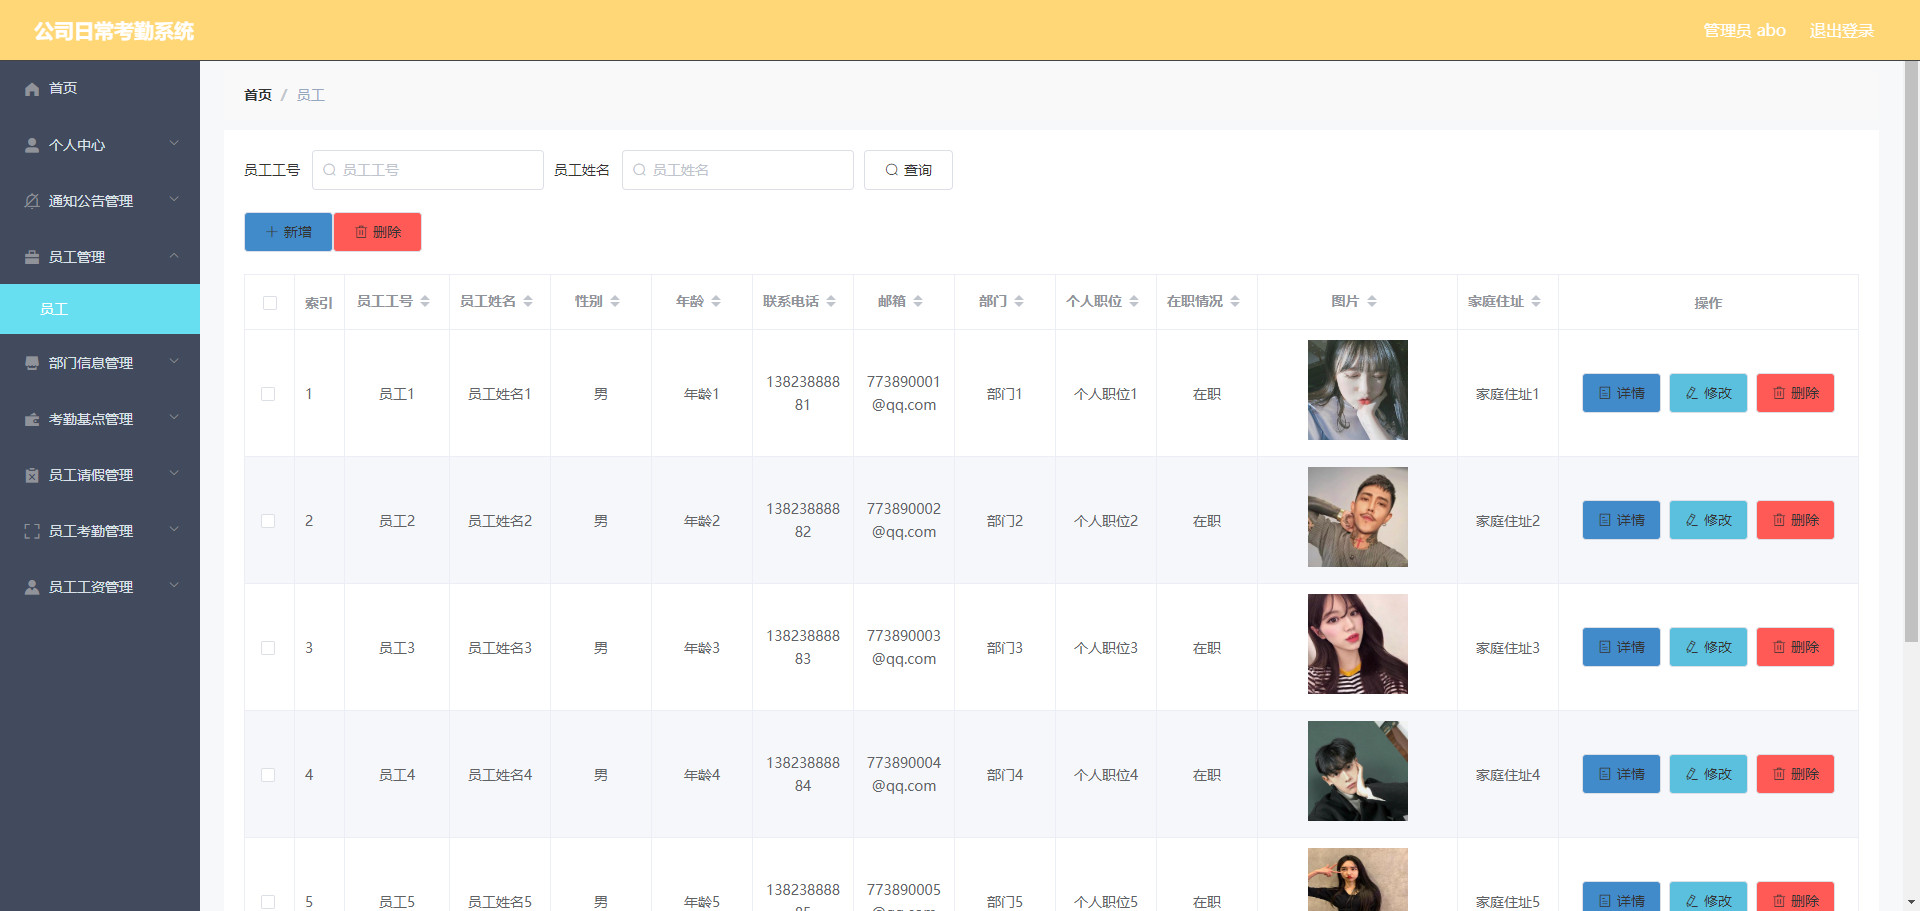Select the 员工 submenu item
This screenshot has width=1920, height=911.
coord(100,309)
